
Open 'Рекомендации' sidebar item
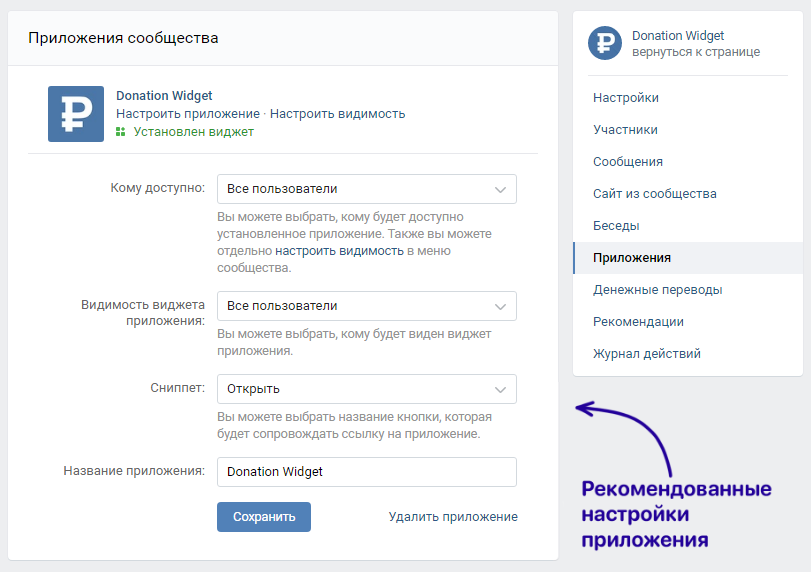pos(638,322)
